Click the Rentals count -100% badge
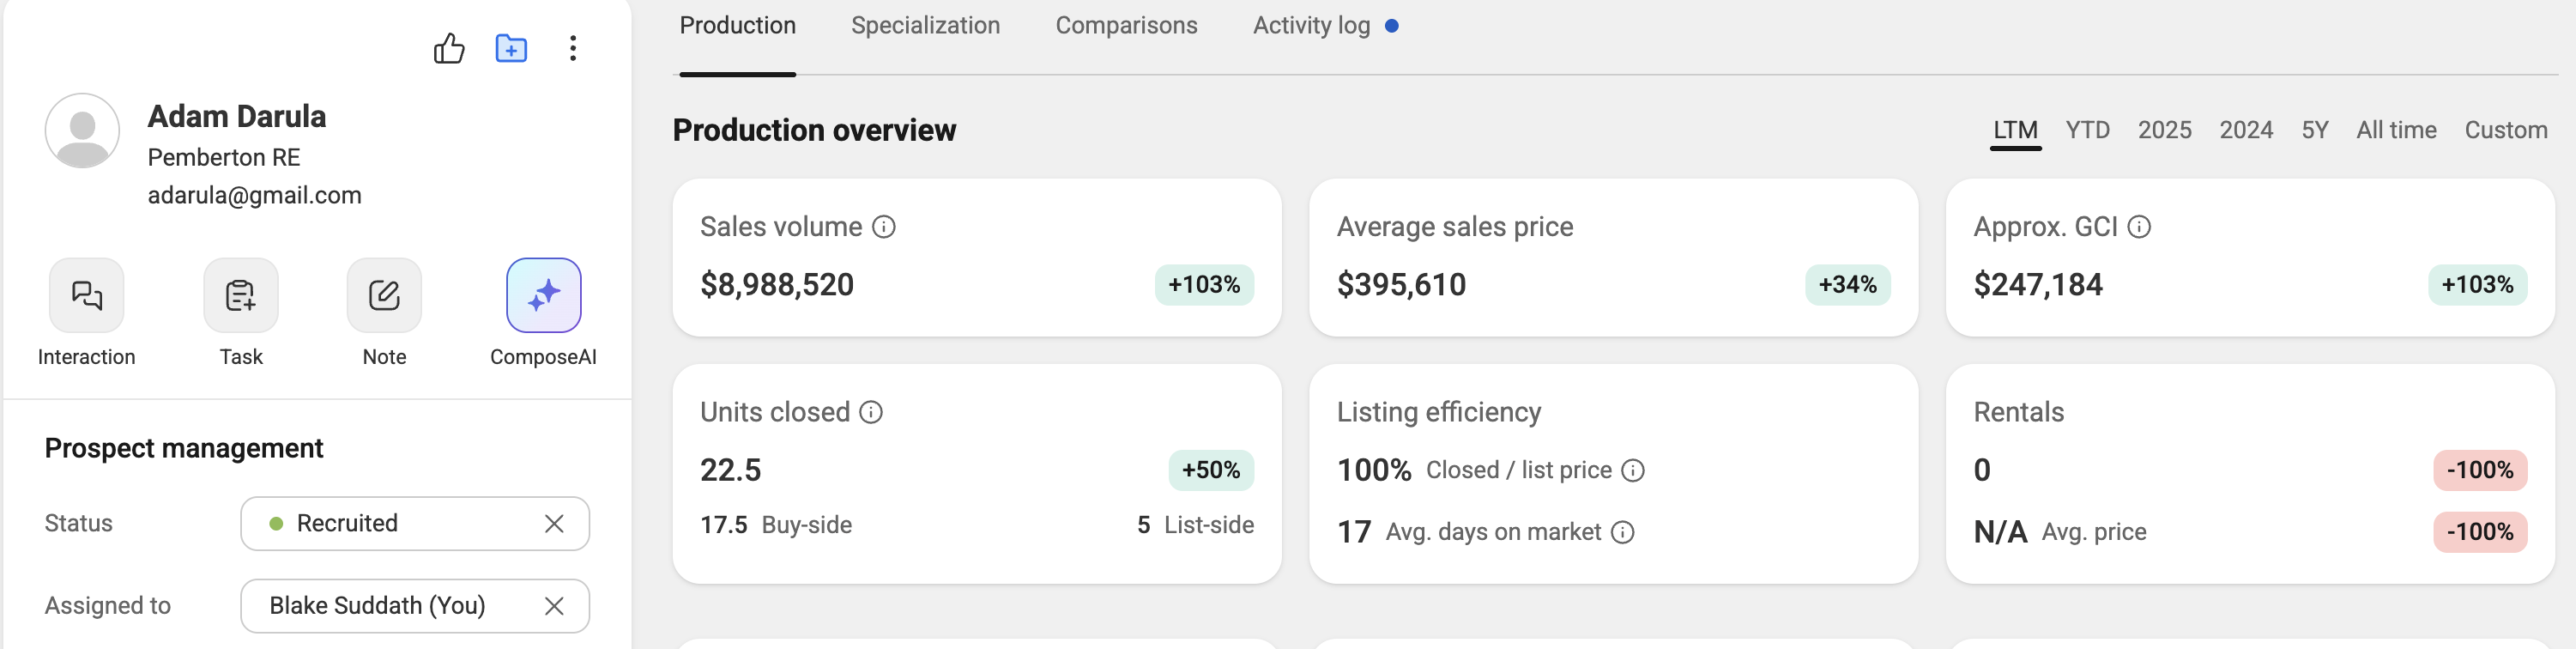The width and height of the screenshot is (2576, 649). (2480, 470)
